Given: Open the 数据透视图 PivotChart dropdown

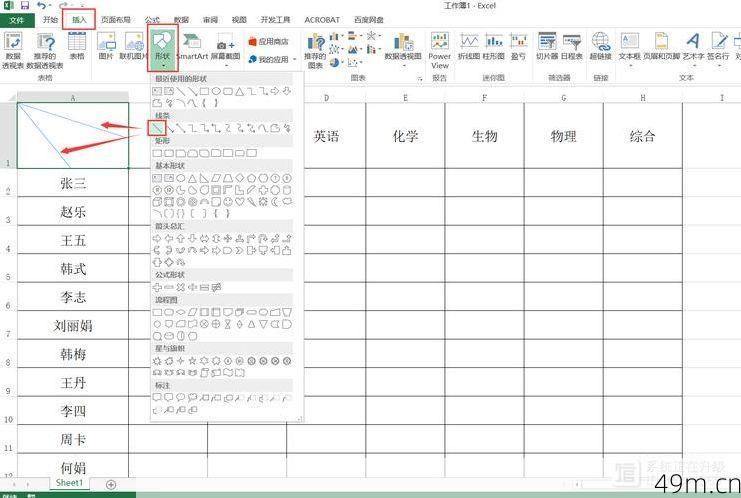Looking at the screenshot, I should (x=404, y=57).
